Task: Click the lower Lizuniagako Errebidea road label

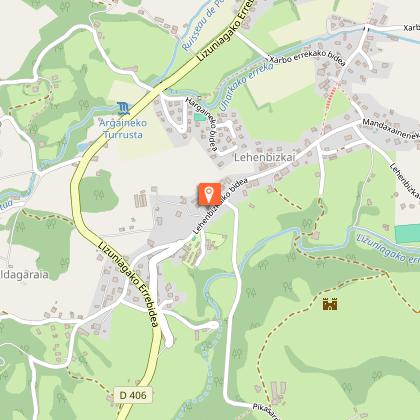Action: click(x=127, y=284)
